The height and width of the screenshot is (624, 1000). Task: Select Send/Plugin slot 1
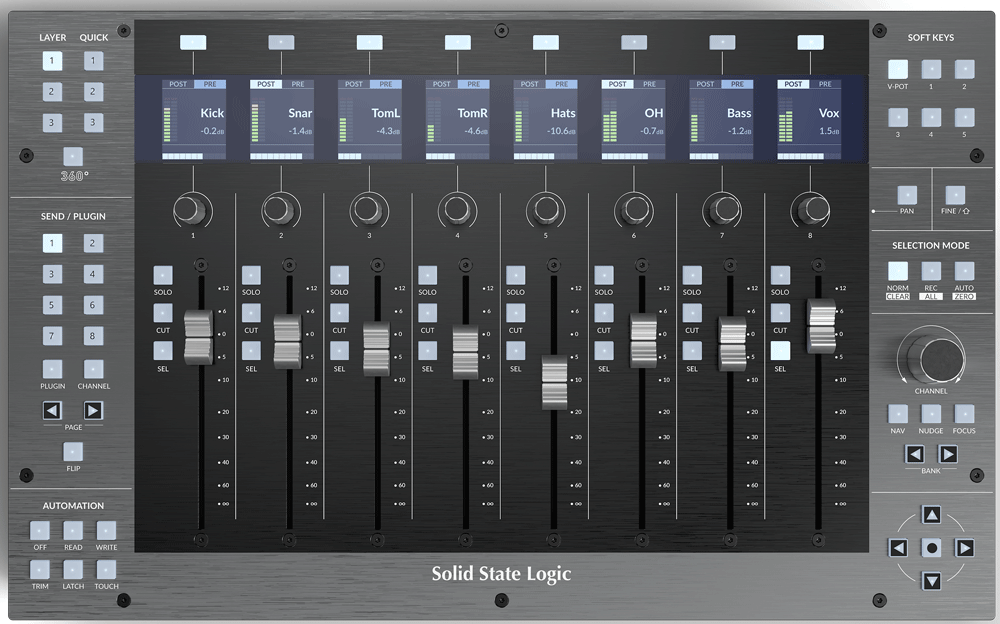[x=52, y=243]
